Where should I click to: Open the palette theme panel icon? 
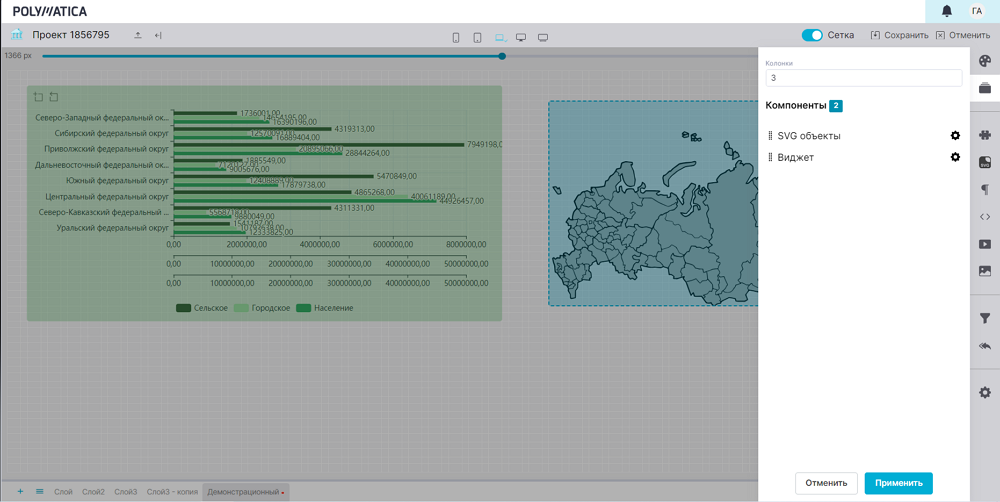(x=985, y=61)
